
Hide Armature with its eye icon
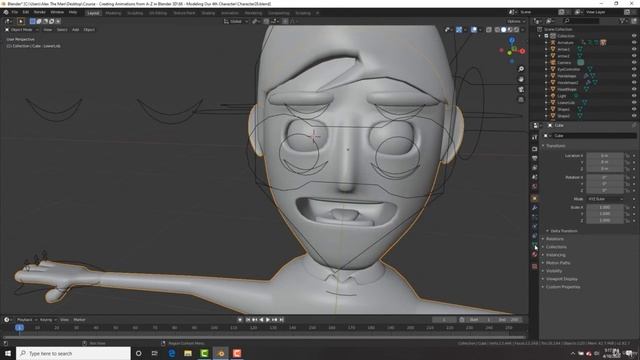[634, 42]
